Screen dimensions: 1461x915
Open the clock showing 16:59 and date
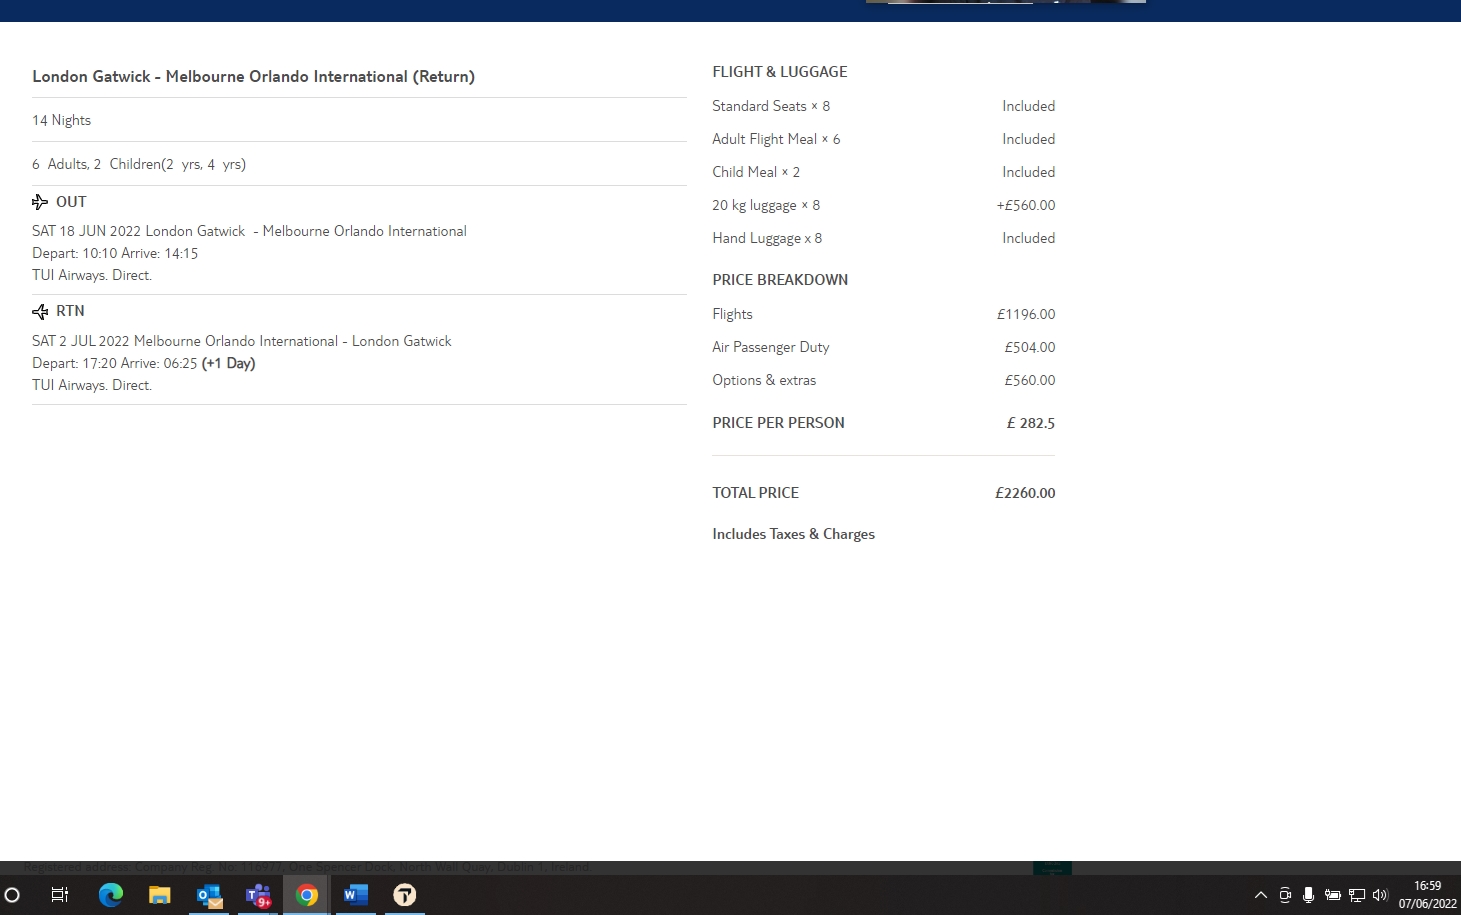(1427, 895)
